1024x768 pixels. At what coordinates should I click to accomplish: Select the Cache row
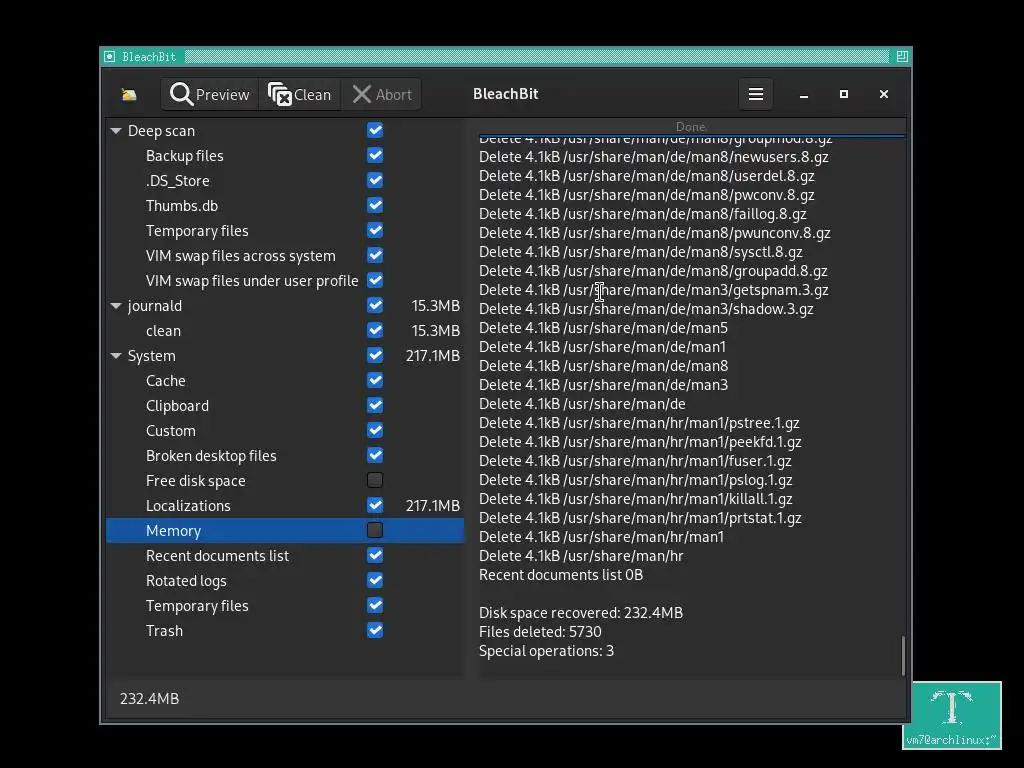tap(285, 381)
